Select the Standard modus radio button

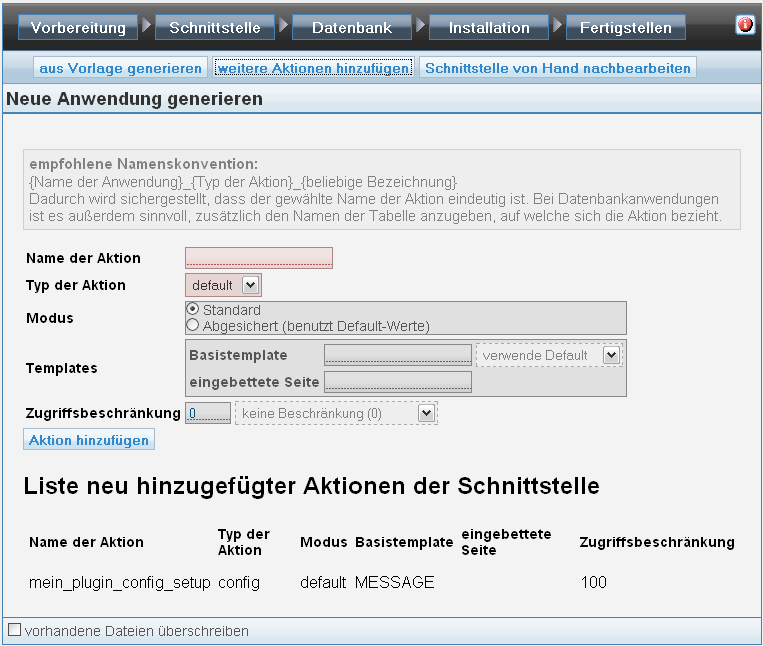pos(193,309)
